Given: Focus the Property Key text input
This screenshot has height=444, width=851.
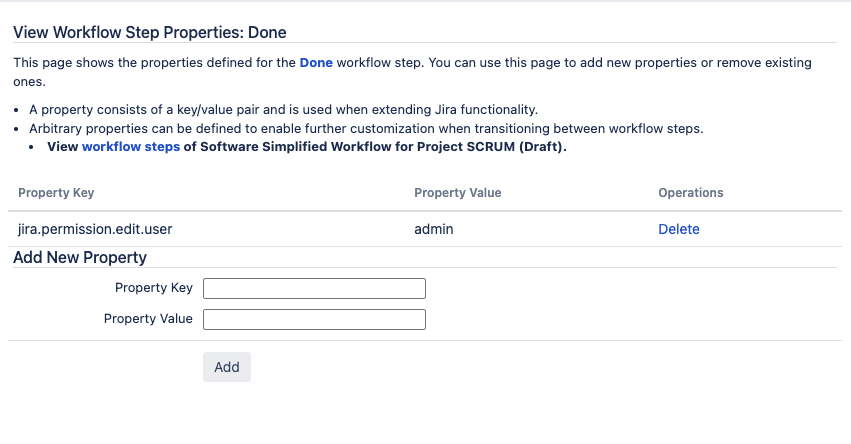Looking at the screenshot, I should pyautogui.click(x=314, y=288).
